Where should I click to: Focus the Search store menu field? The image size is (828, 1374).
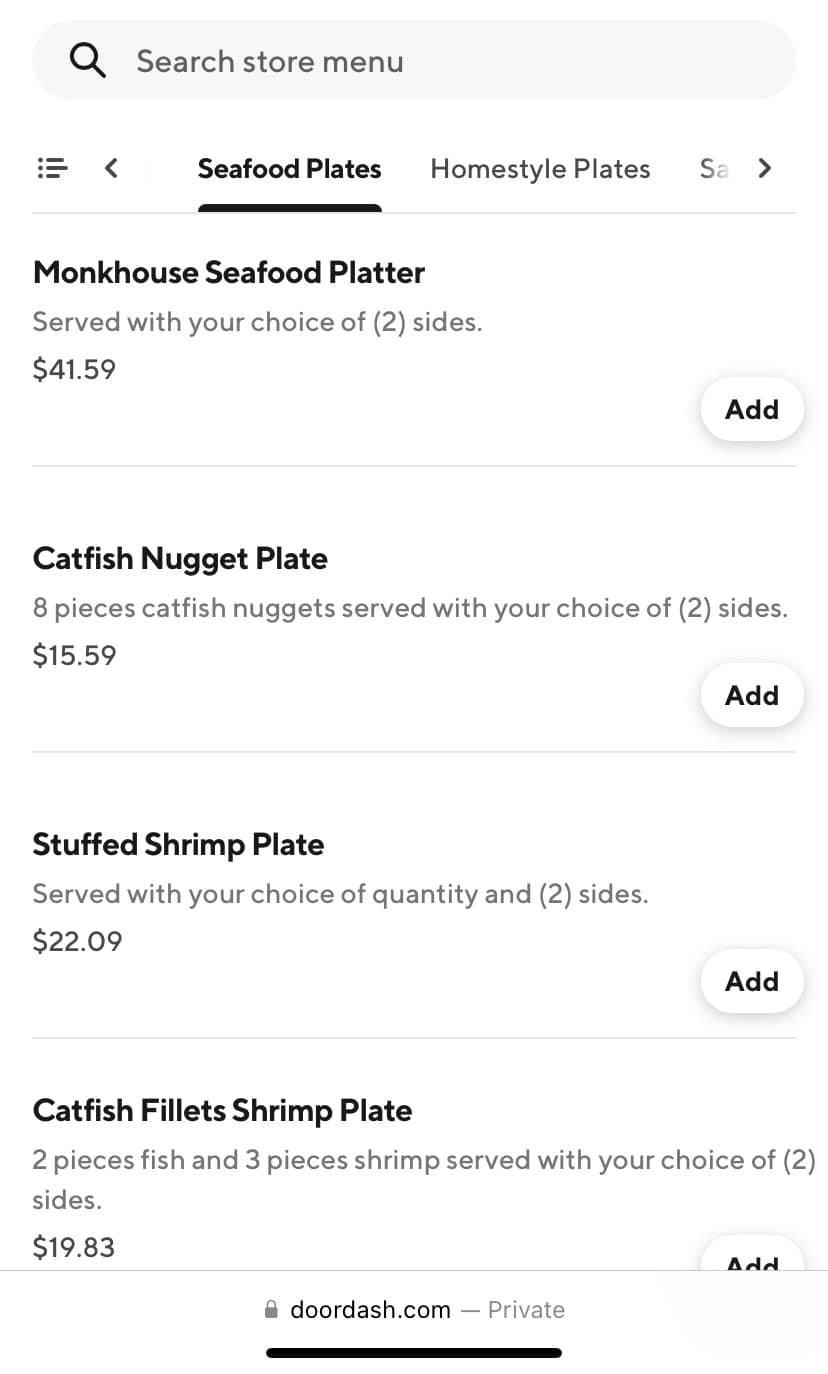pyautogui.click(x=440, y=61)
